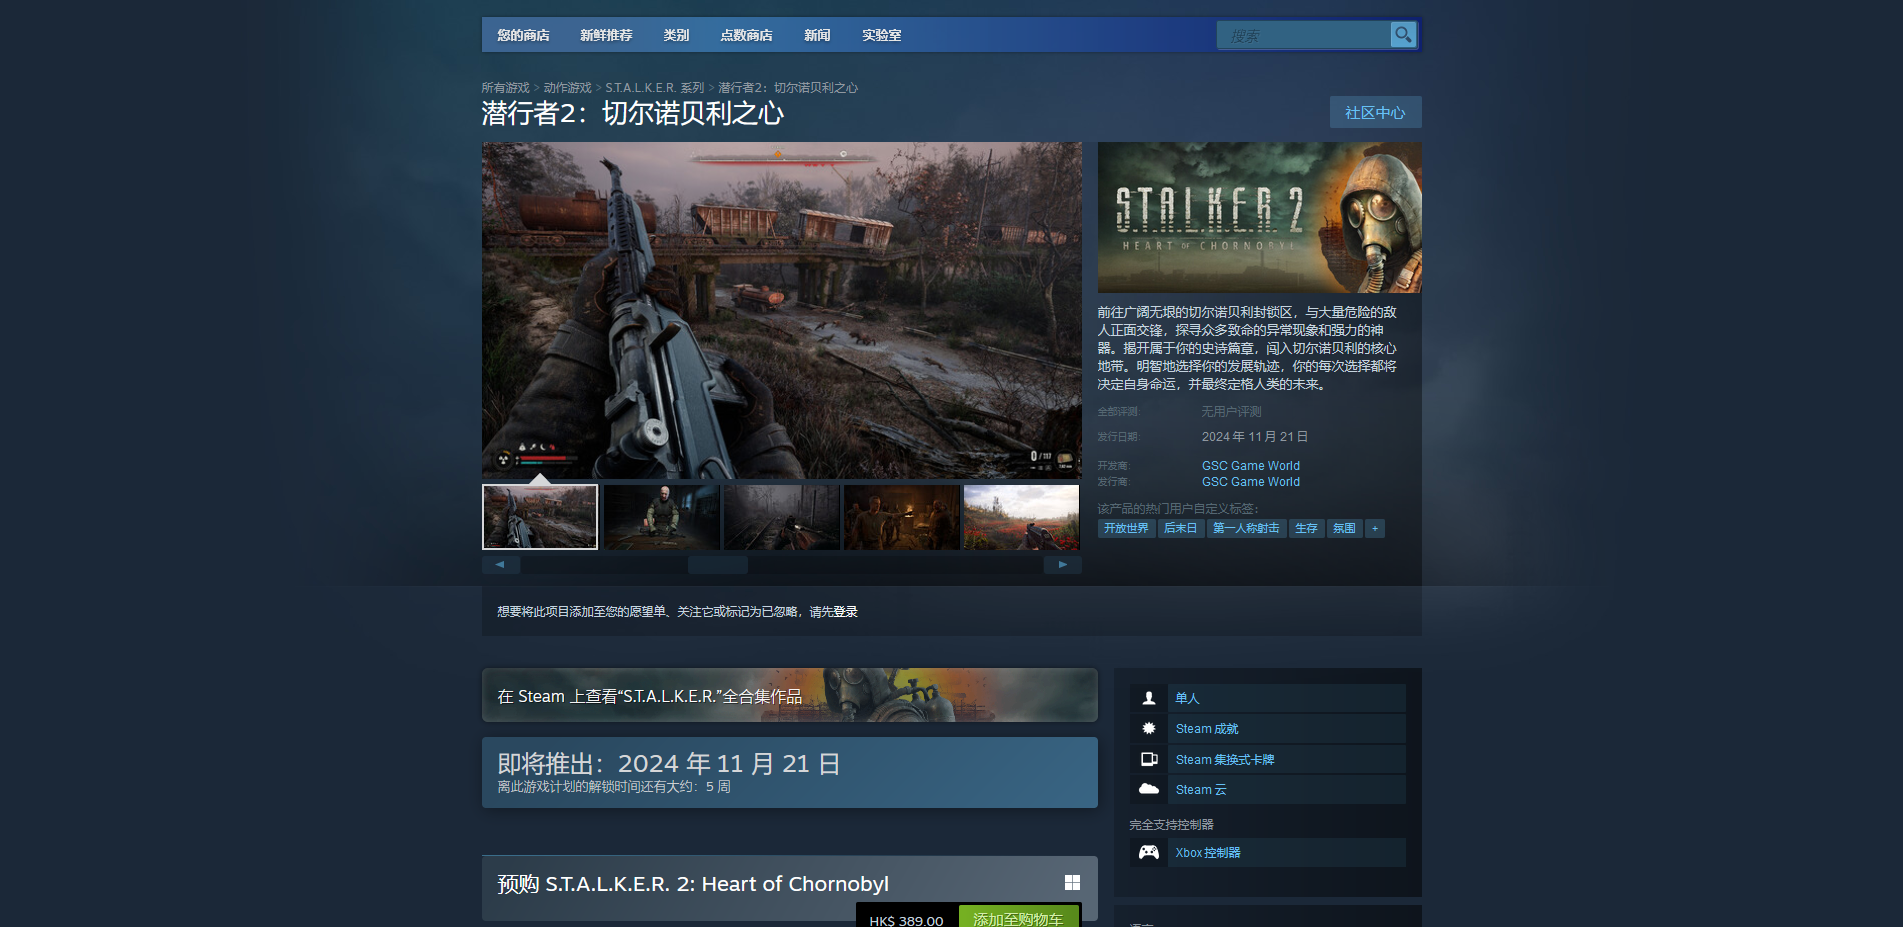Select third thumbnail of foggy dark scene
The height and width of the screenshot is (927, 1903).
781,517
